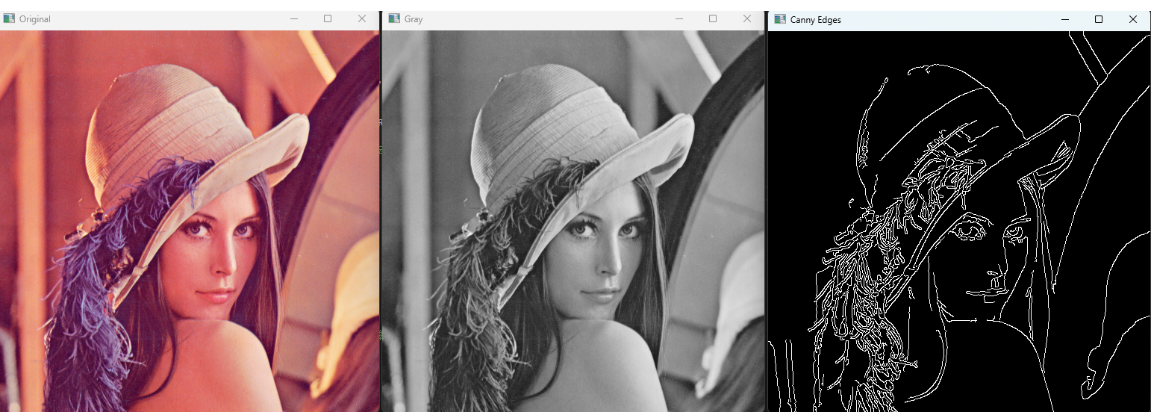This screenshot has height=420, width=1153.
Task: Click the "Canny Edges" title text
Action: tap(815, 20)
